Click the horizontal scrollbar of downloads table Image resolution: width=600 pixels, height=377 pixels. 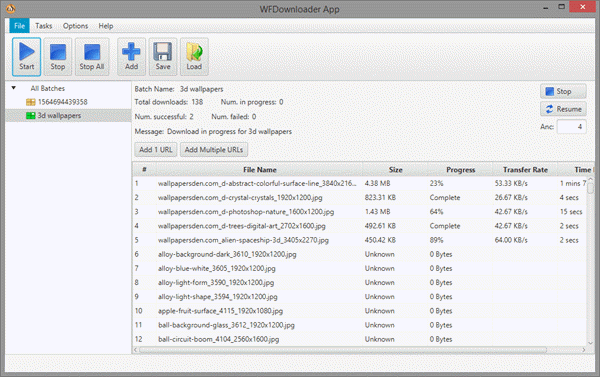coord(343,349)
